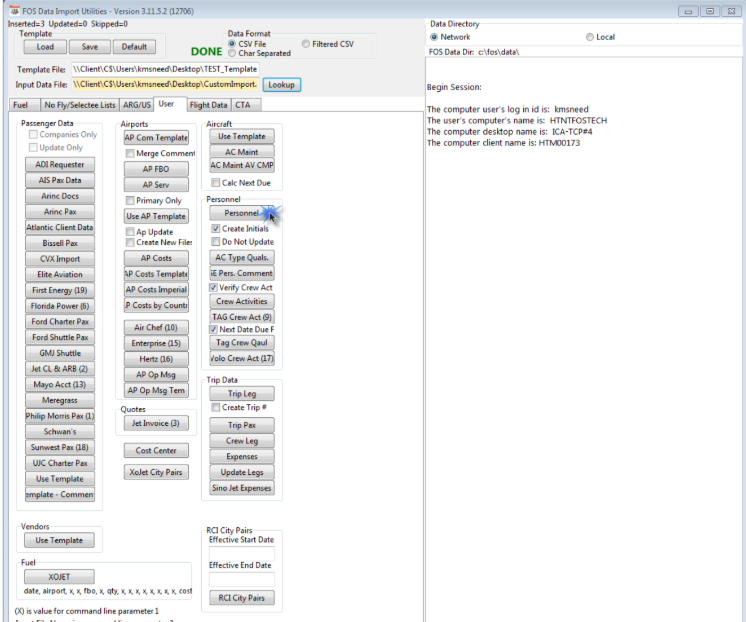Click the Lookup button

(x=281, y=86)
